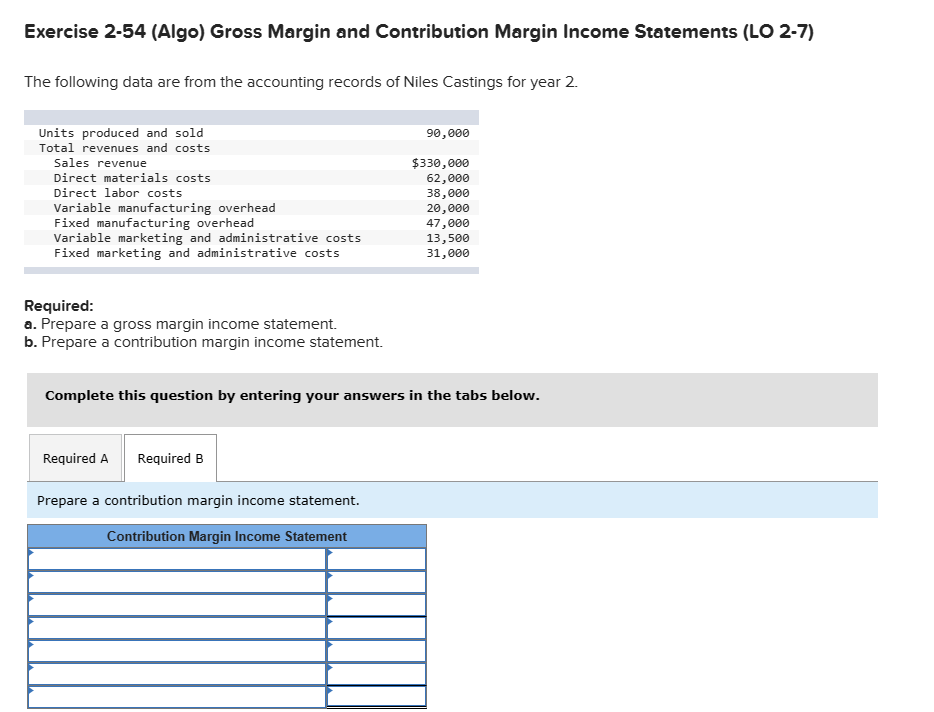
Task: Select the Contribution Margin Income Statement header
Action: [227, 536]
